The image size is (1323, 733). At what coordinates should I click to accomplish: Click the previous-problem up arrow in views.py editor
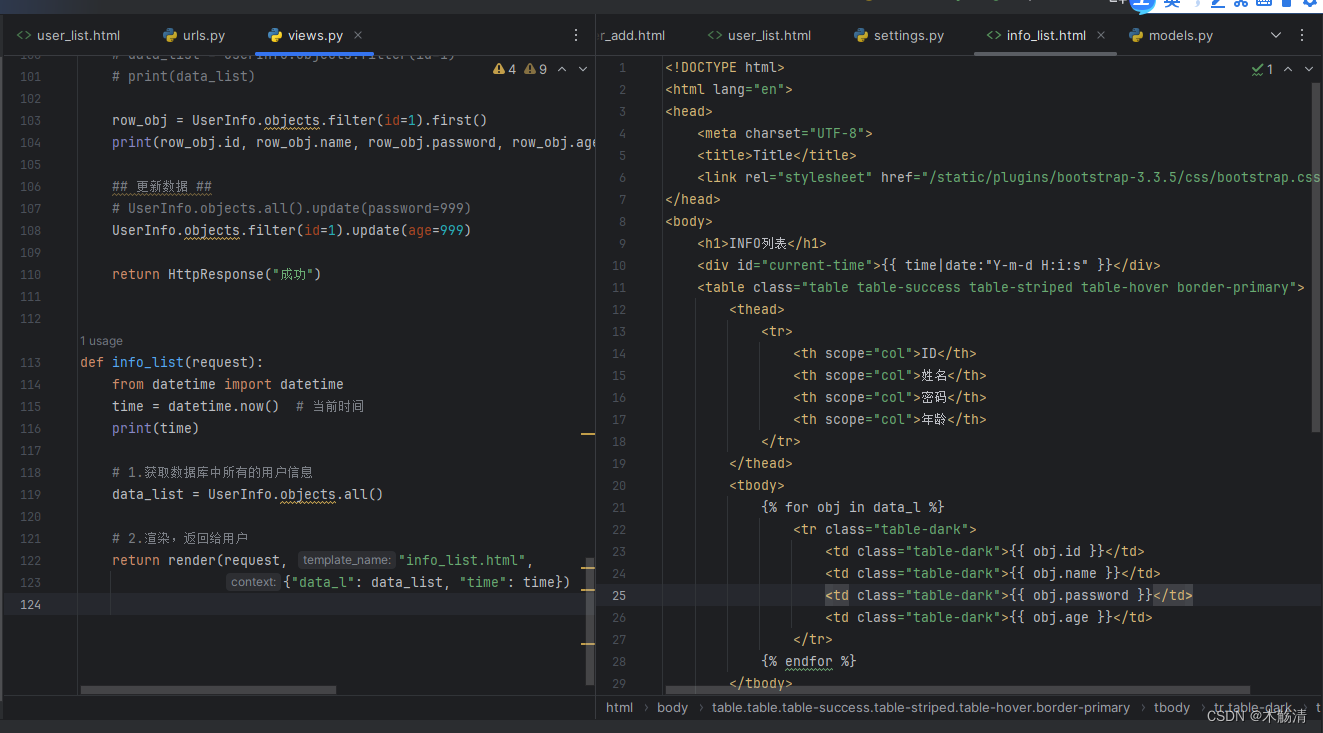[560, 69]
